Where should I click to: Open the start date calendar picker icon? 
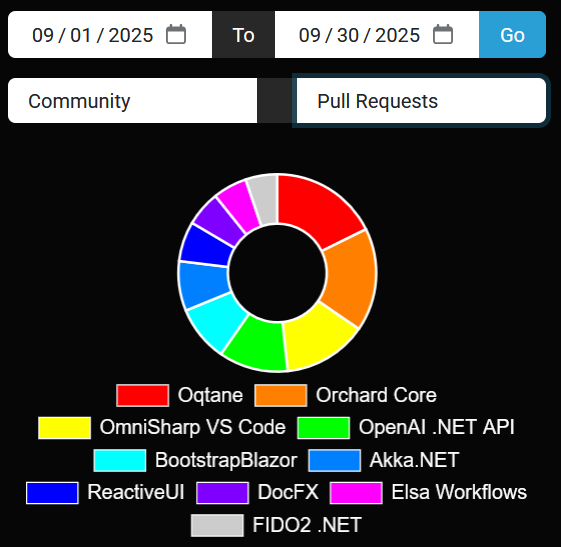click(176, 34)
